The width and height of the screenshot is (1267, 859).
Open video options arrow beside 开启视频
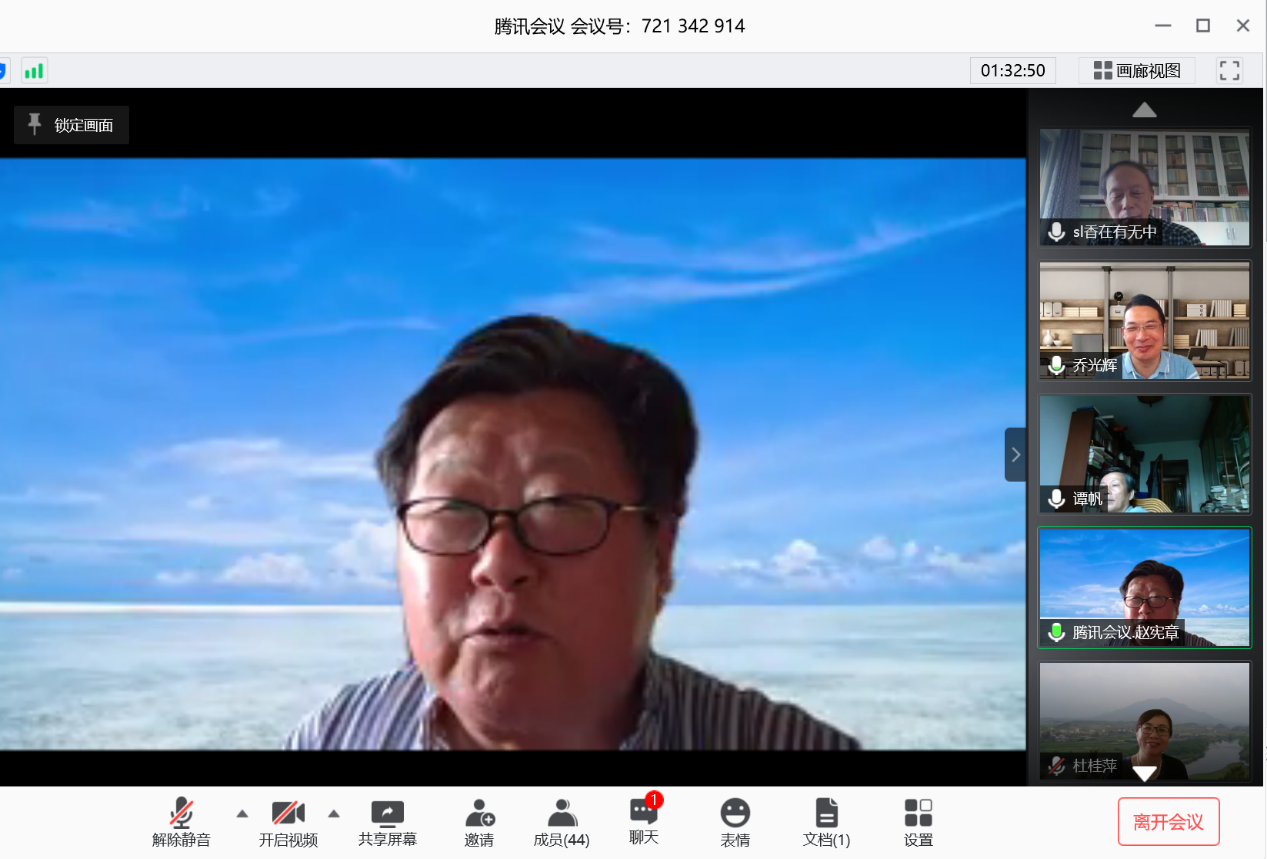(334, 813)
